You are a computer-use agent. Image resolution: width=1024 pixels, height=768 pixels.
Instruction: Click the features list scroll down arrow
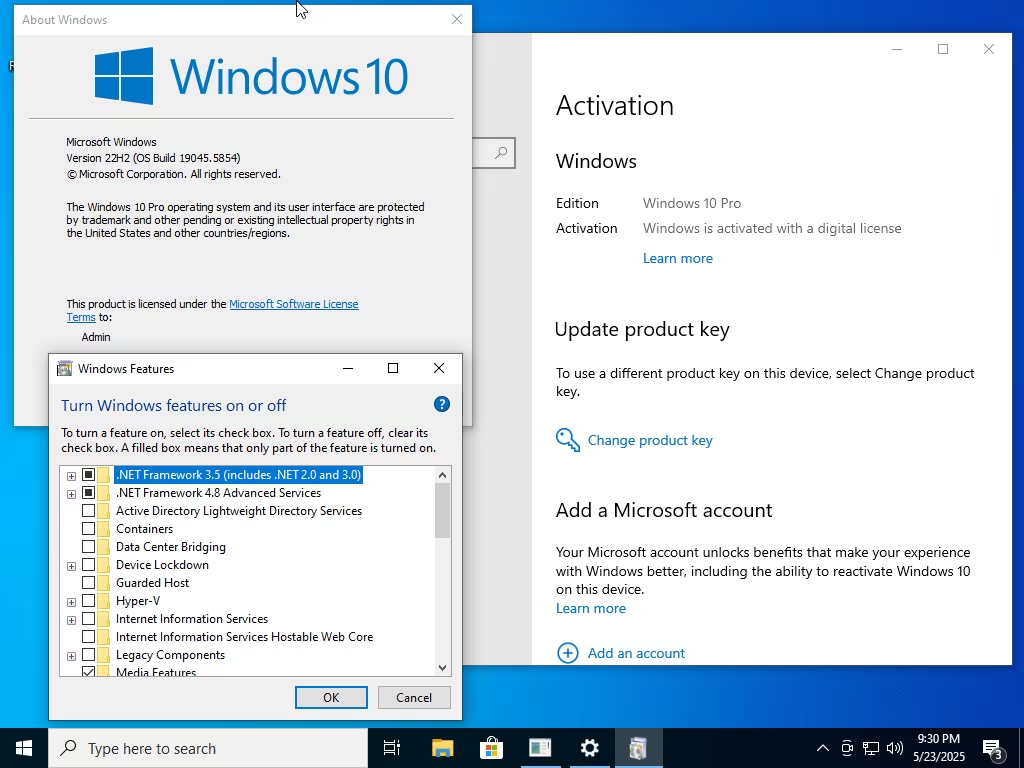(443, 667)
